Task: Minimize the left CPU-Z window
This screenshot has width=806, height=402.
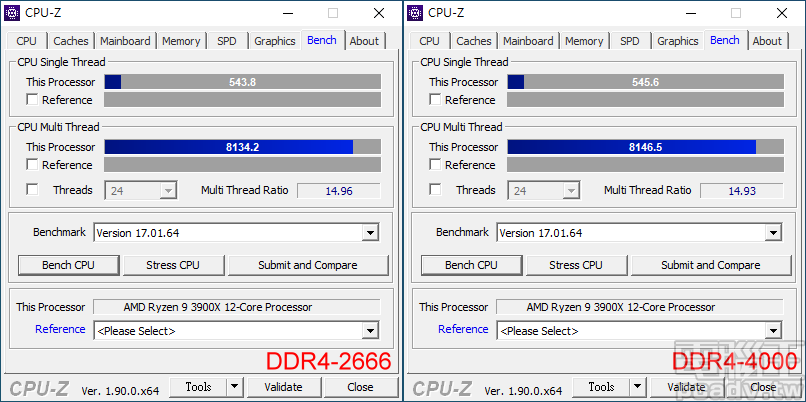Action: point(287,13)
